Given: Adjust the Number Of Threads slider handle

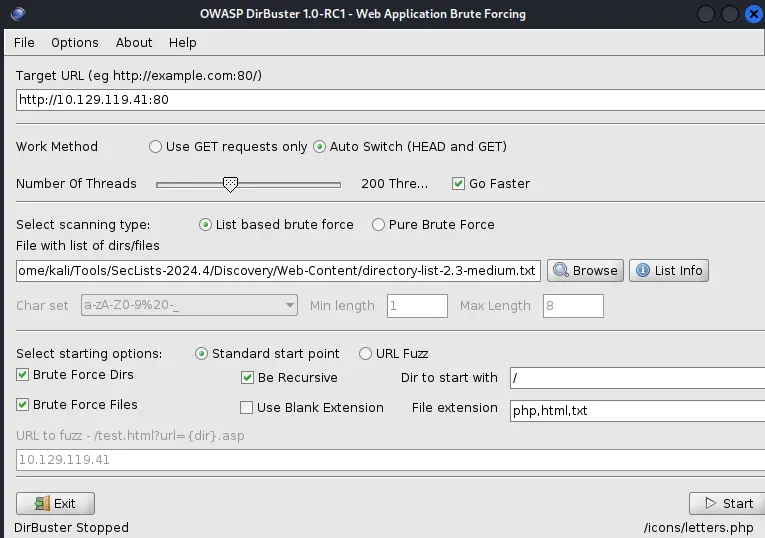Looking at the screenshot, I should tap(230, 184).
